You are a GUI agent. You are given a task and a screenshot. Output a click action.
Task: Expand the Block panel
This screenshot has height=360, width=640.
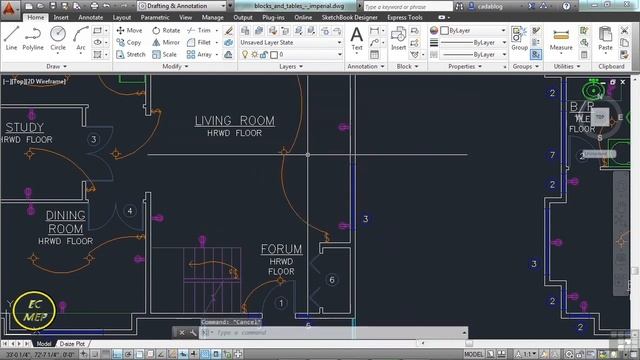click(407, 67)
